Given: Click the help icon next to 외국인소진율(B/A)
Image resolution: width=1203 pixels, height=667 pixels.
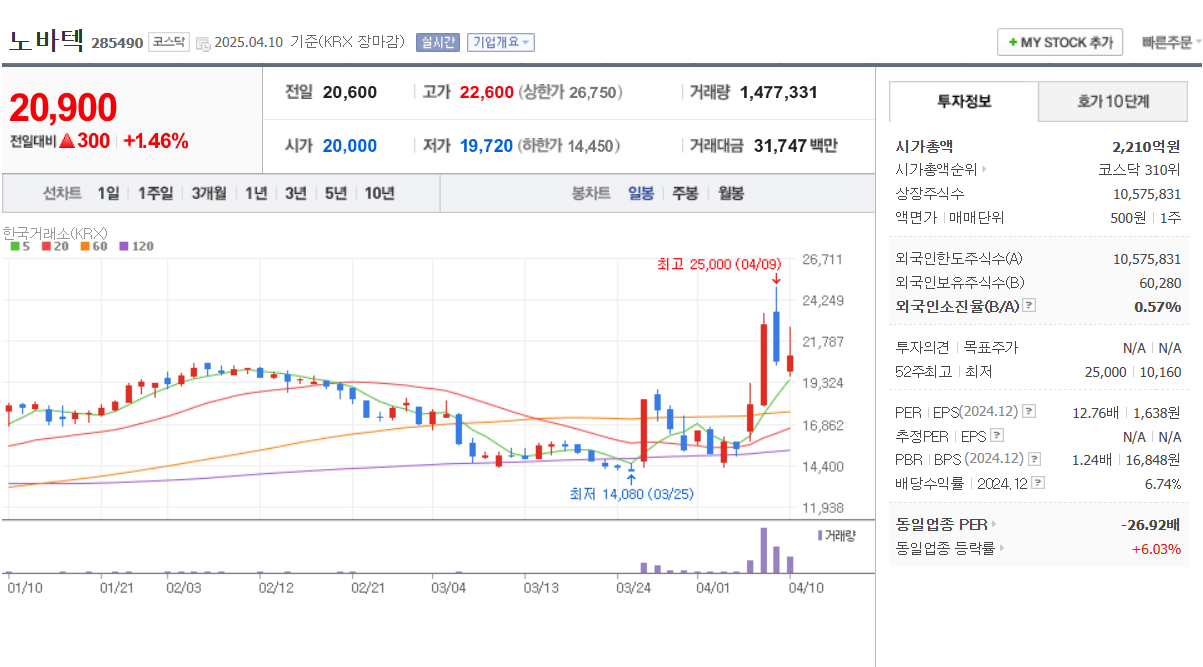Looking at the screenshot, I should point(1029,306).
